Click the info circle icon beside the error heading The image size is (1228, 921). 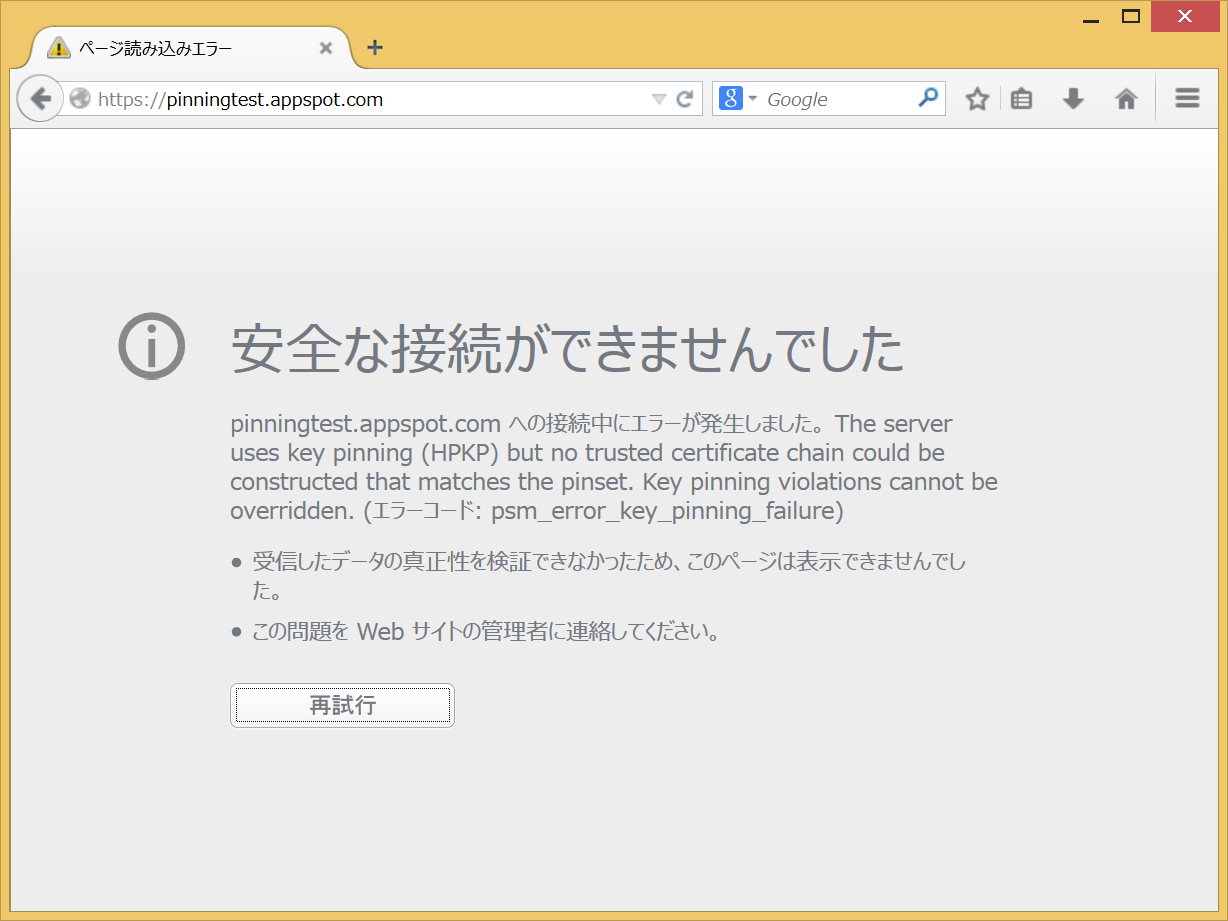[151, 345]
